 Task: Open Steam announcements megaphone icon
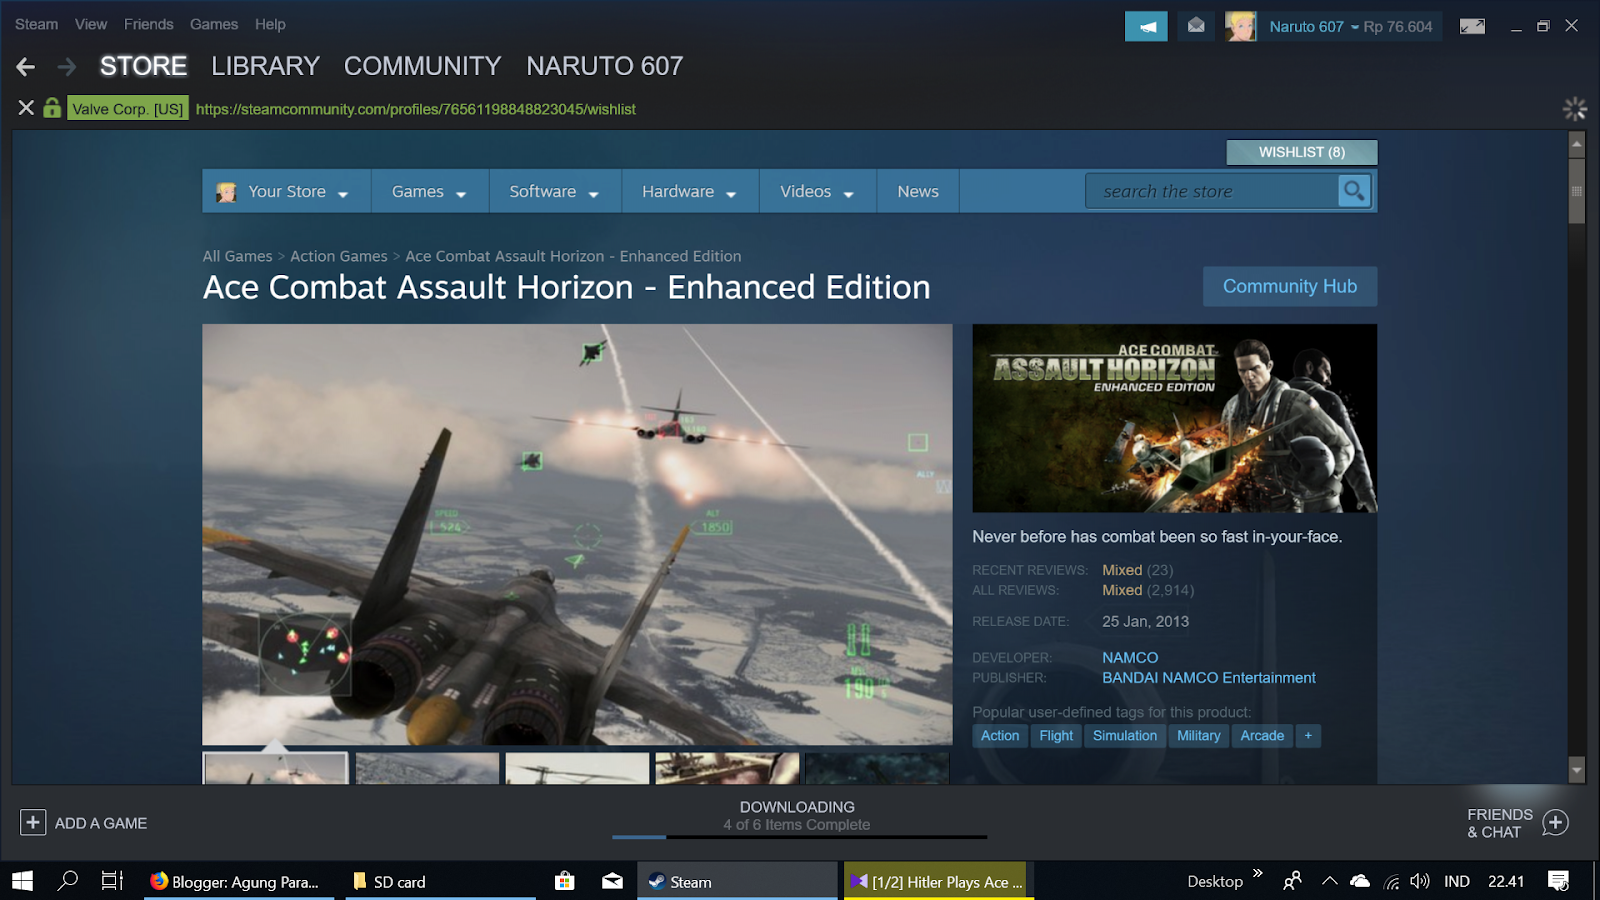(1146, 26)
